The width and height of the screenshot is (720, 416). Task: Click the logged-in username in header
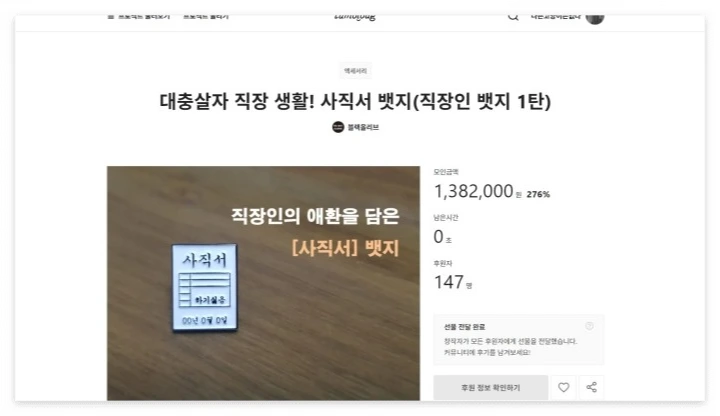pos(556,17)
